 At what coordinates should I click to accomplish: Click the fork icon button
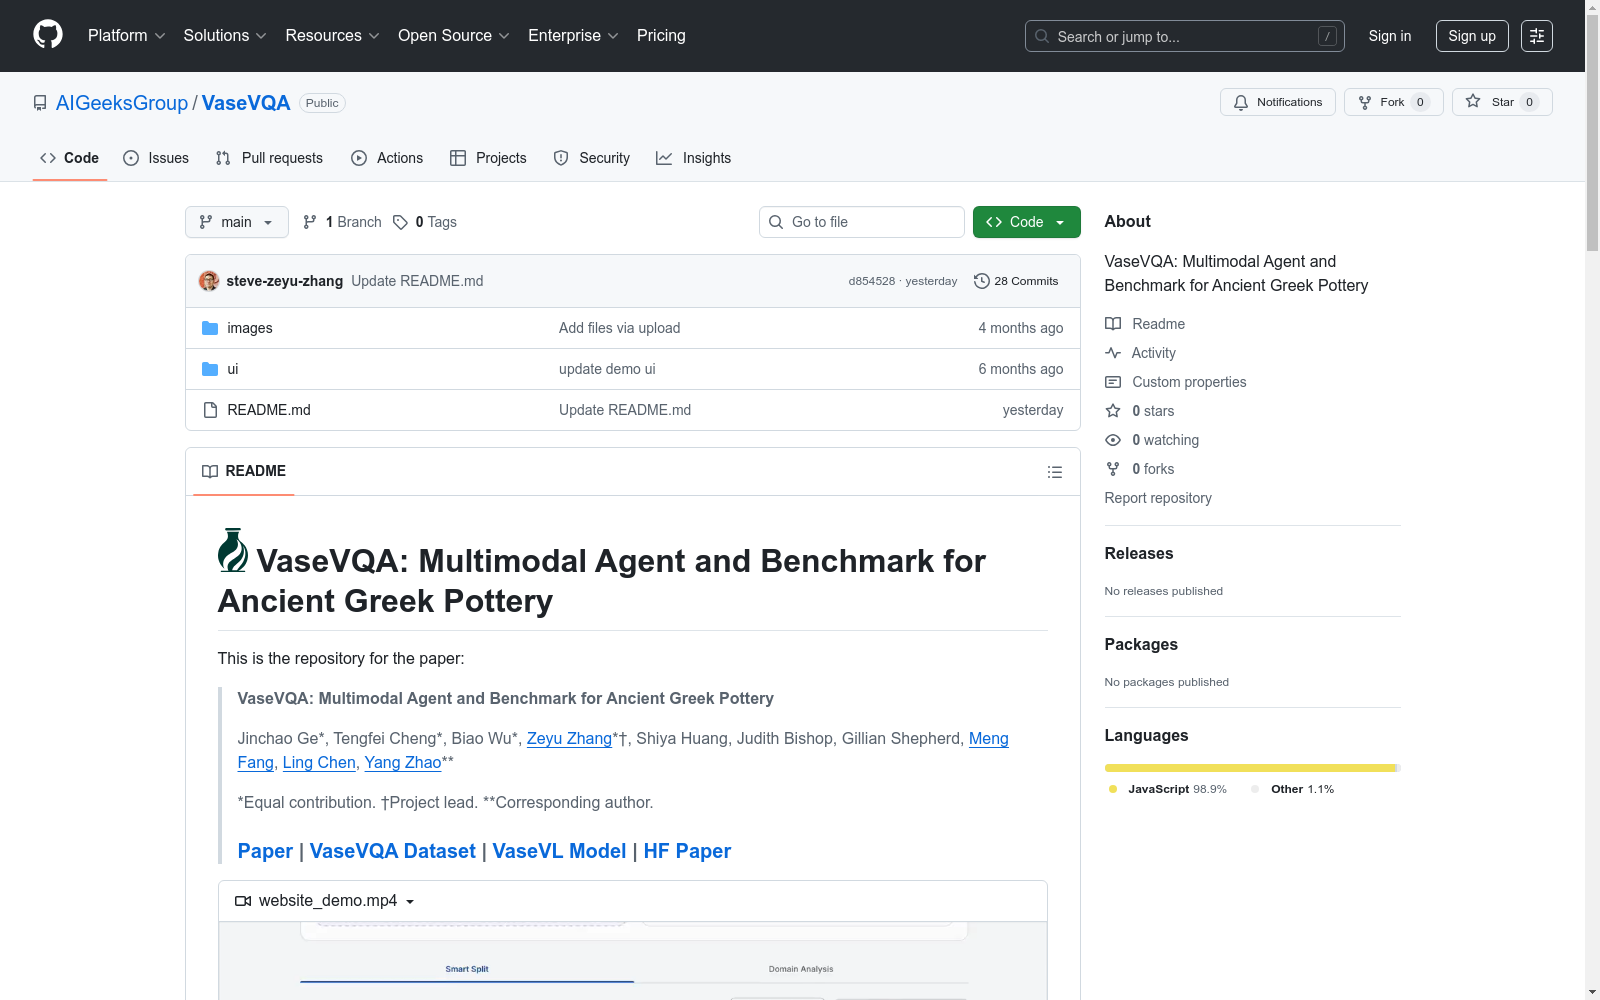1365,102
